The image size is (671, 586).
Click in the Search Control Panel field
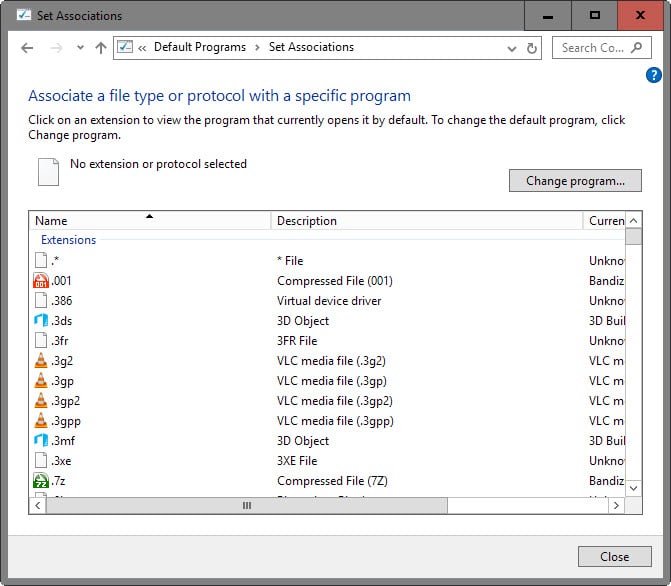594,48
